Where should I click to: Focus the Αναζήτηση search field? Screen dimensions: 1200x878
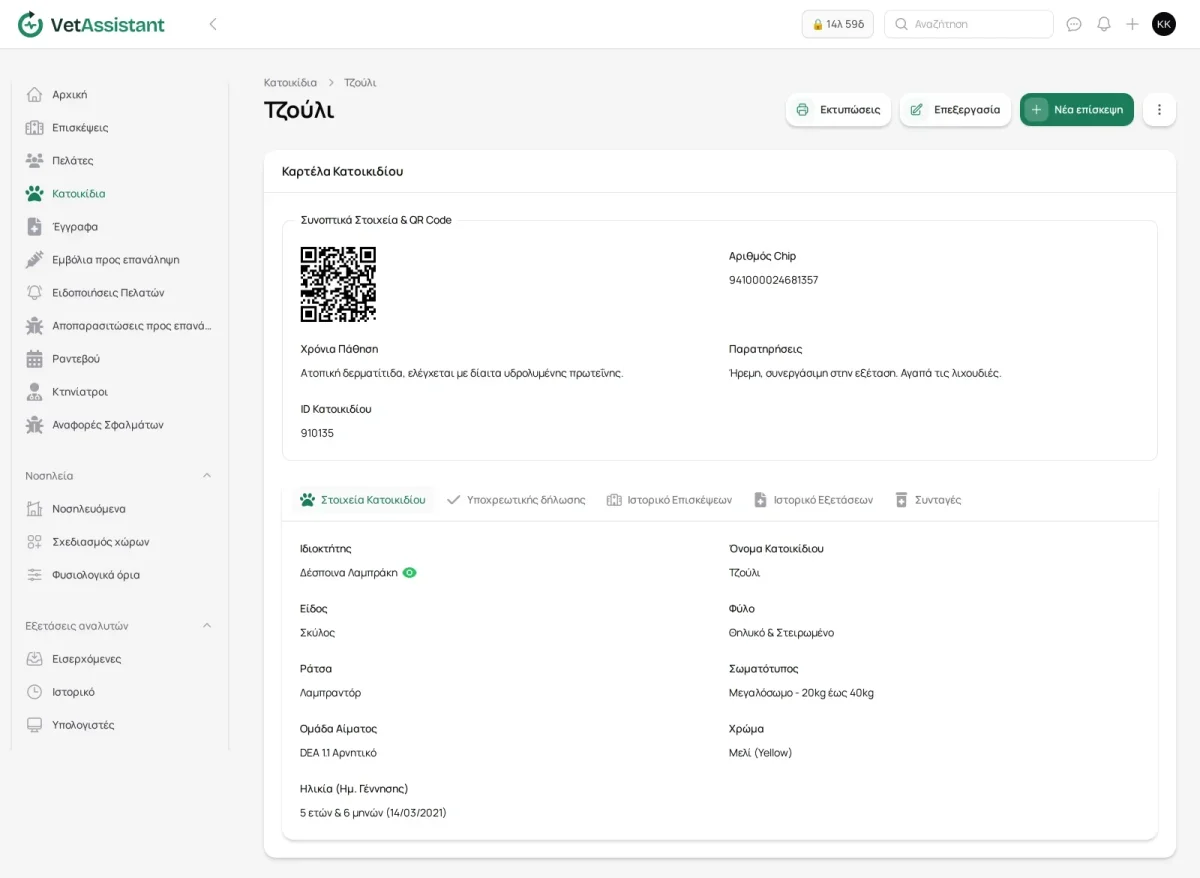[969, 24]
